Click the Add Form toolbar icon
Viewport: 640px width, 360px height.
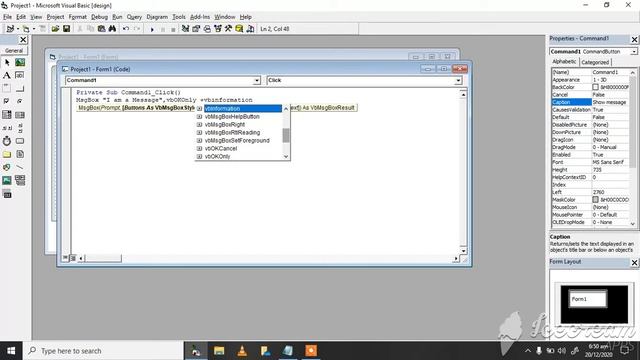pos(26,29)
